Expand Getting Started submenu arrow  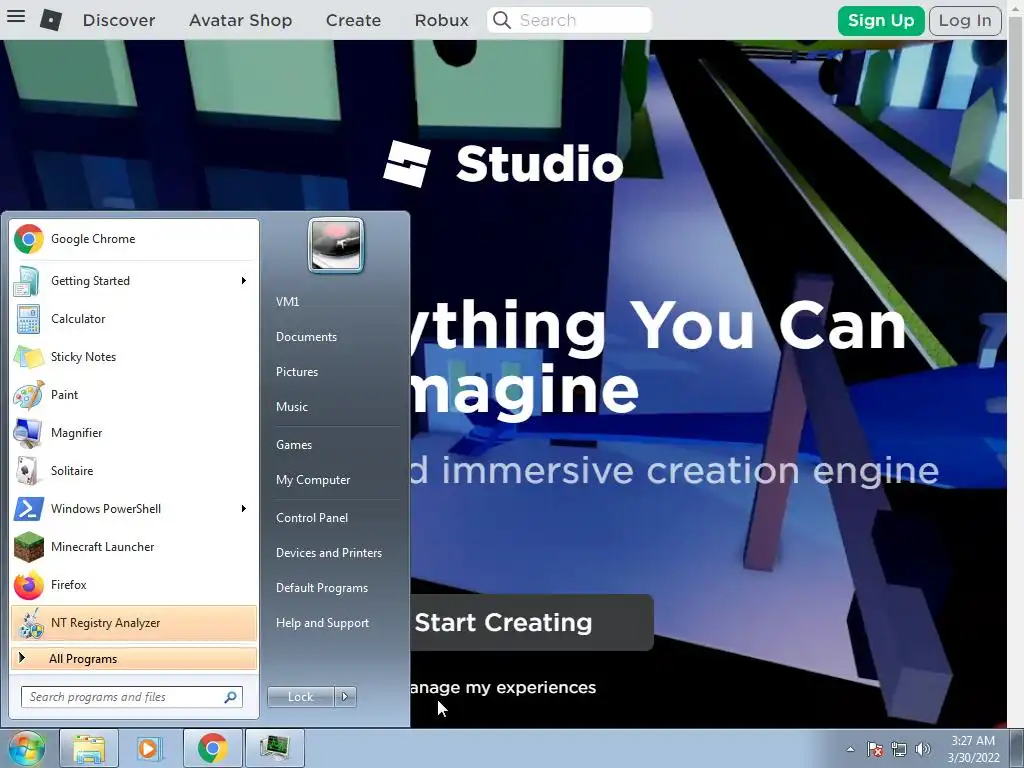pos(244,281)
